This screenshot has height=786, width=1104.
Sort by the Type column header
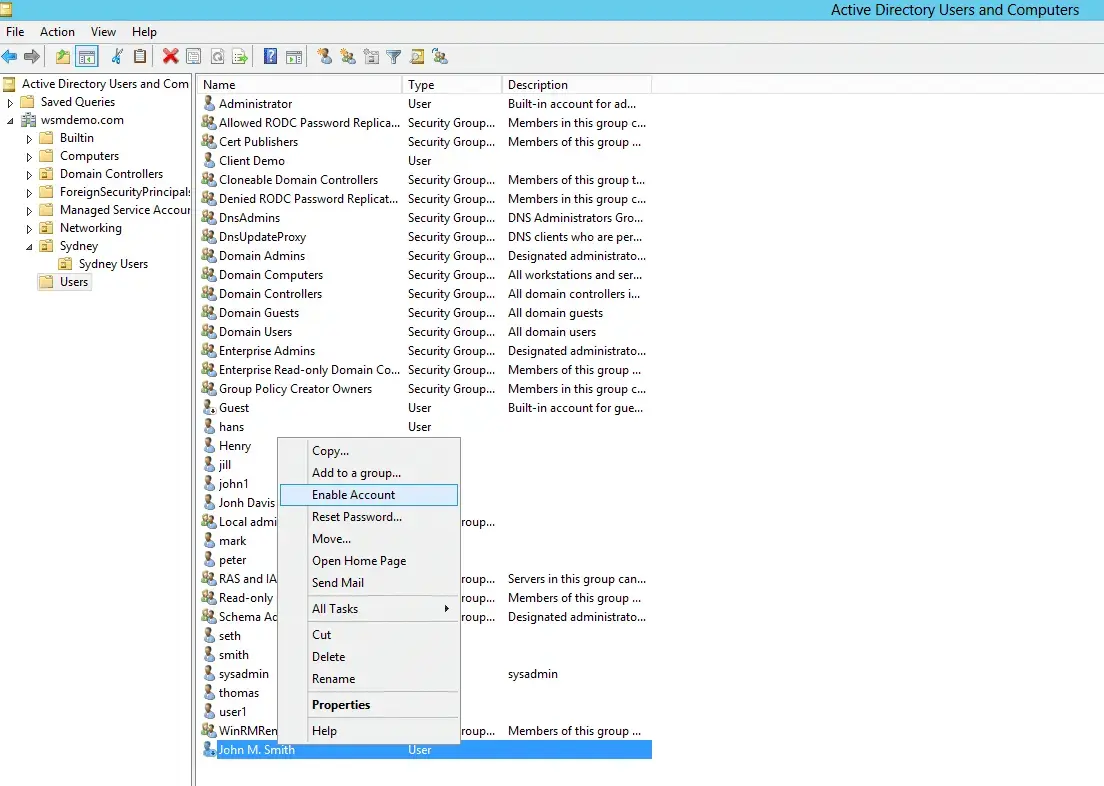tap(452, 85)
